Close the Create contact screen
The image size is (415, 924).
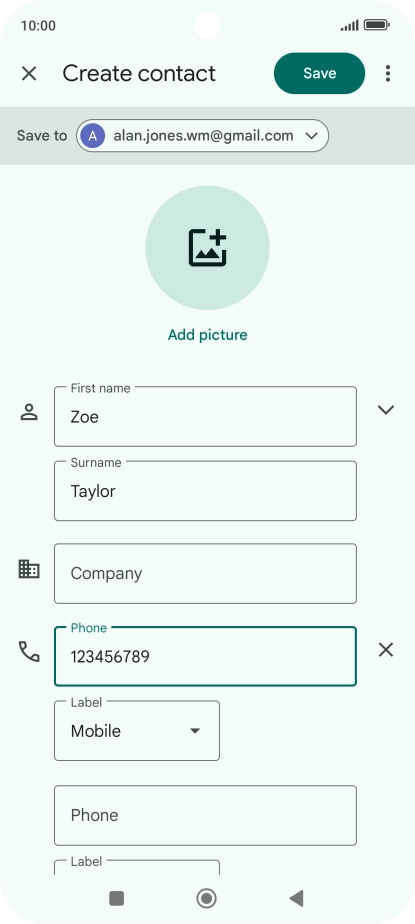click(x=29, y=74)
